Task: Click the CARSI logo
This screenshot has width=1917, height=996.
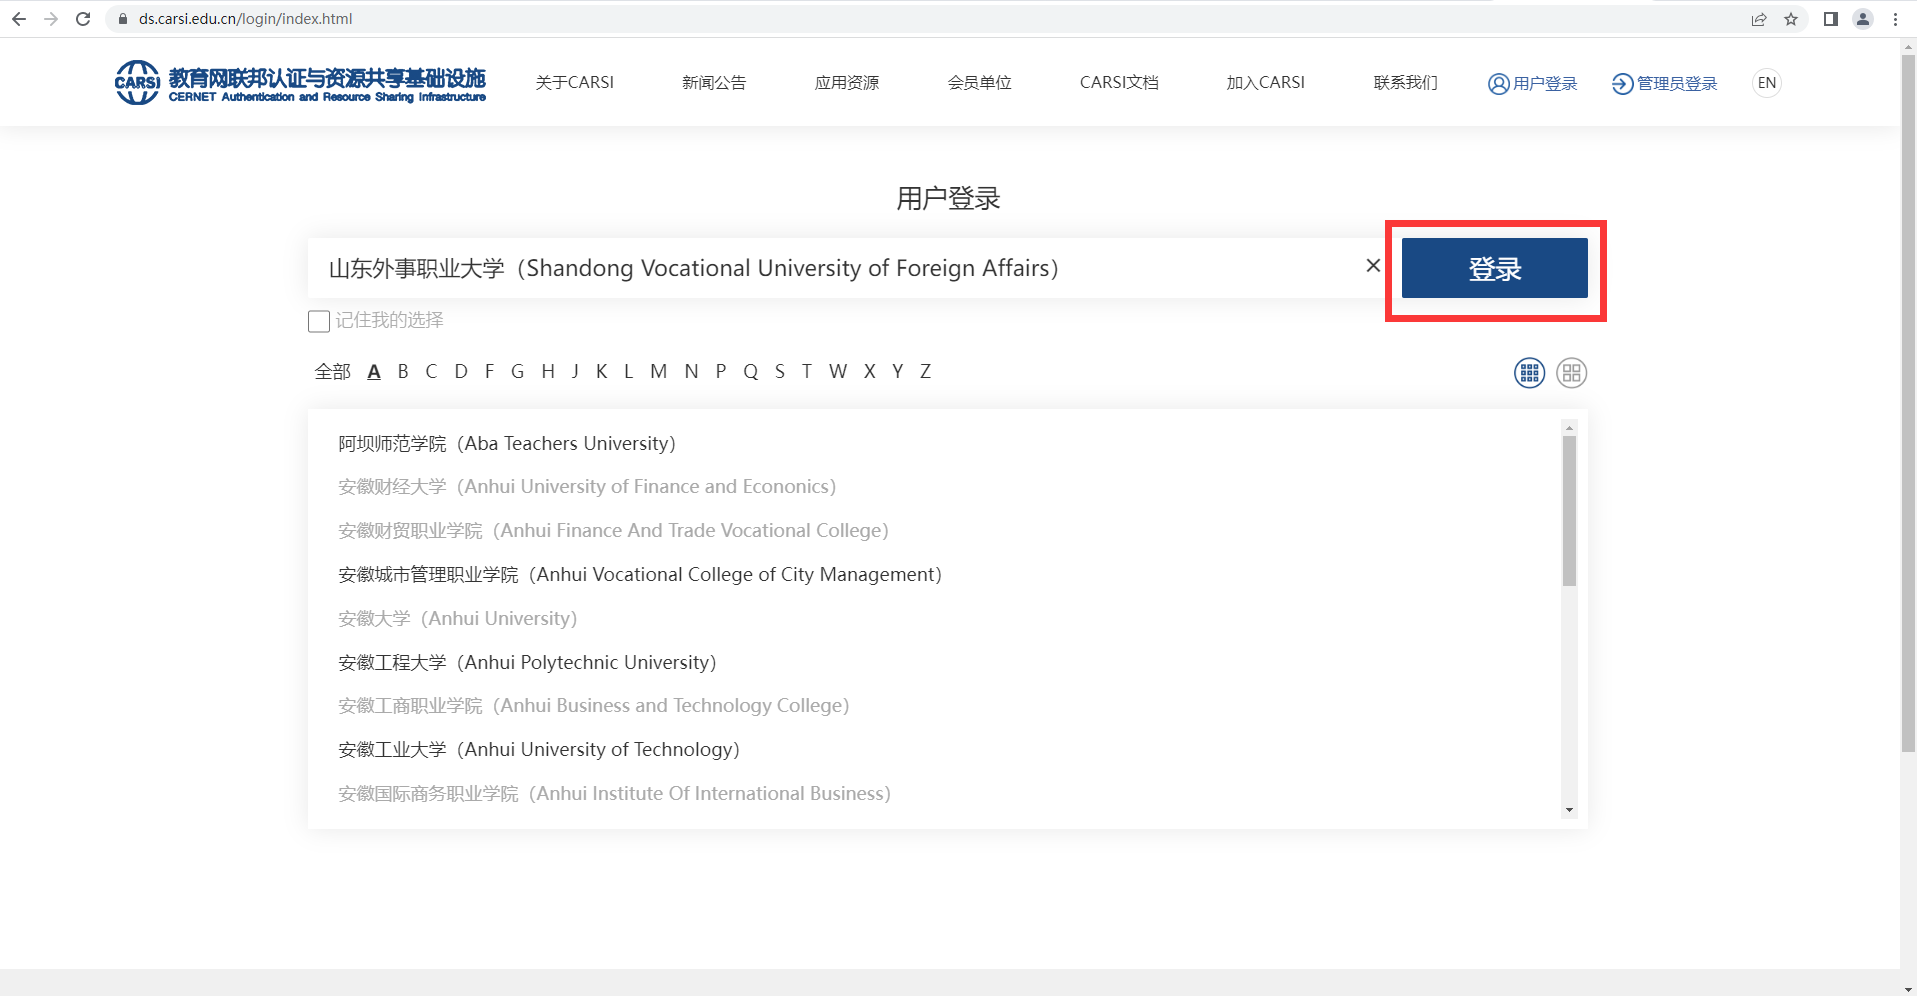Action: [300, 83]
